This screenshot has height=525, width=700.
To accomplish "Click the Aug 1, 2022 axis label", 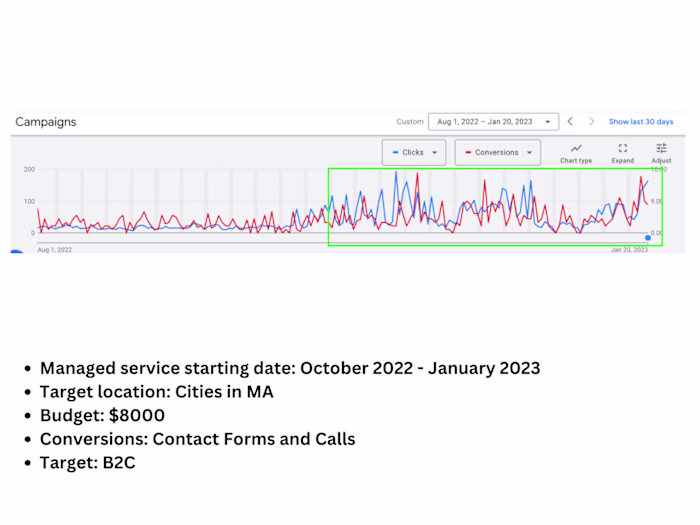I will click(54, 250).
